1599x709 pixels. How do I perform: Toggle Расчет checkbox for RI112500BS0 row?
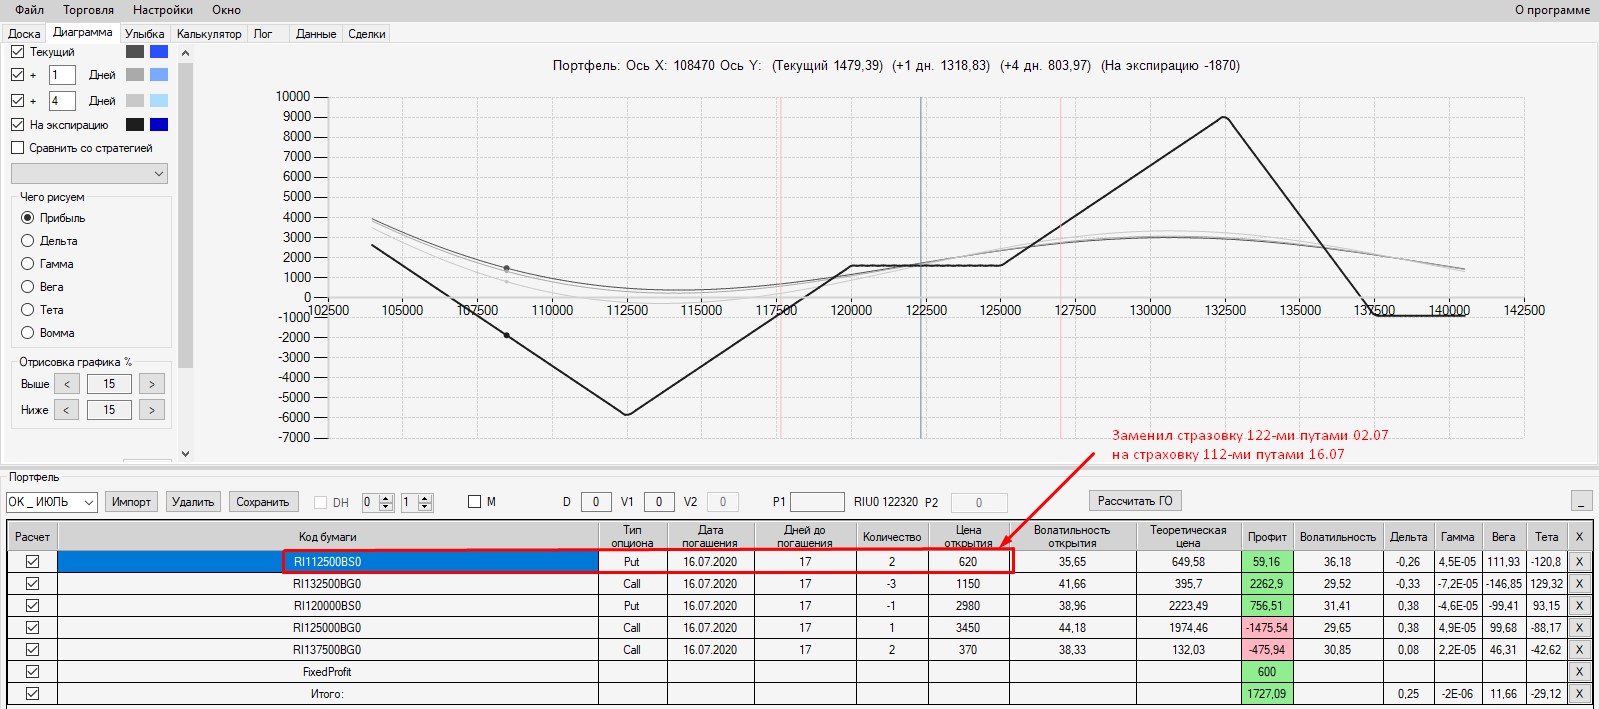pos(32,562)
